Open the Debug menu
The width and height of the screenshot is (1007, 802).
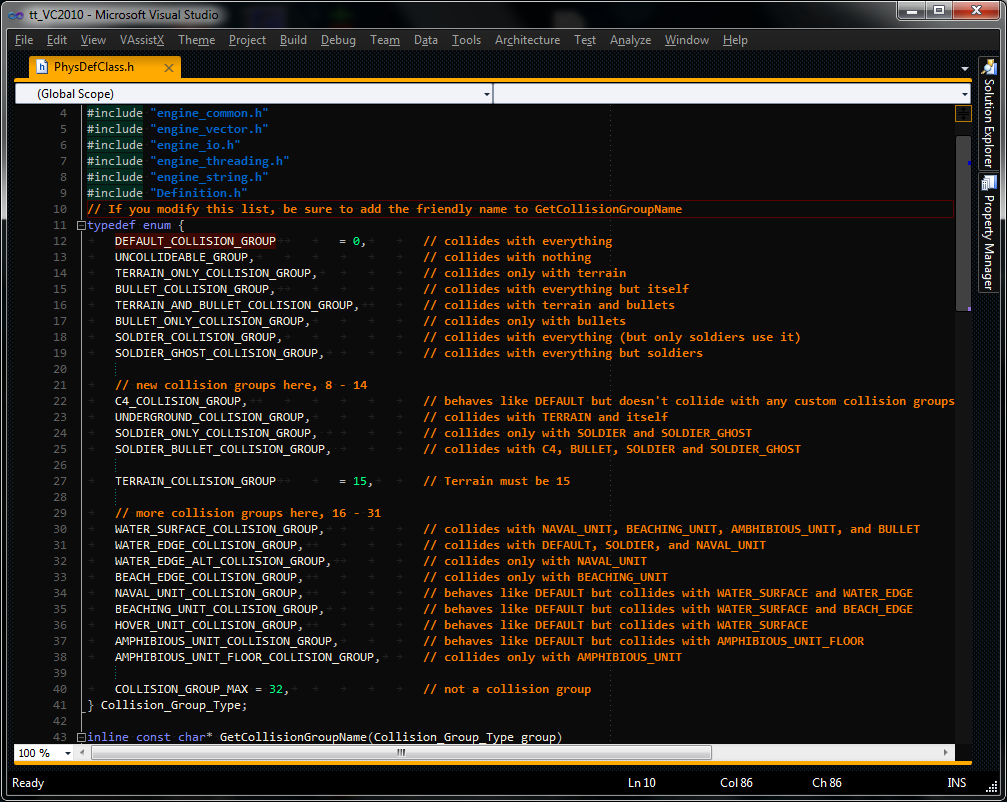click(x=338, y=40)
